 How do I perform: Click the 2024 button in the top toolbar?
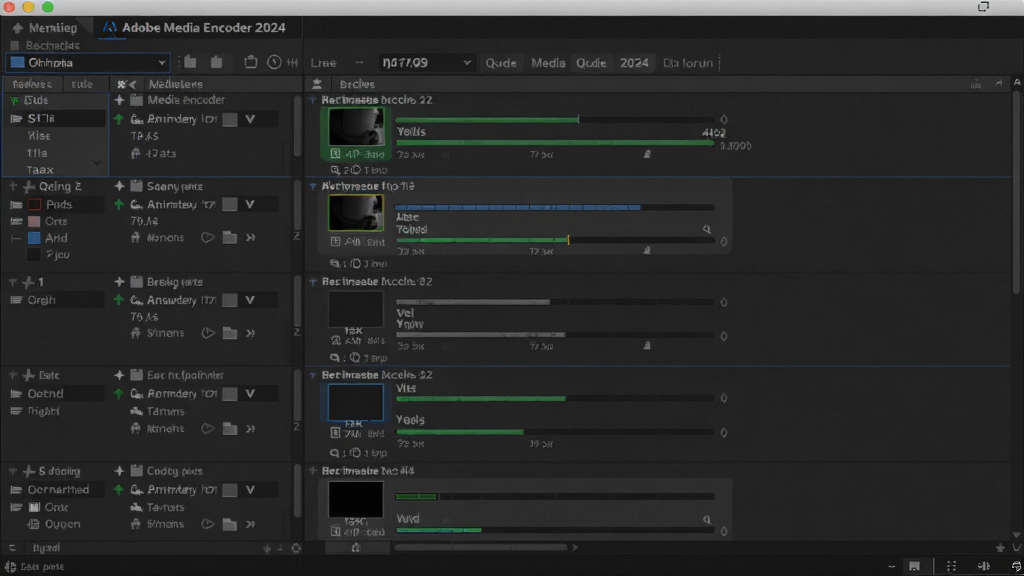(634, 63)
